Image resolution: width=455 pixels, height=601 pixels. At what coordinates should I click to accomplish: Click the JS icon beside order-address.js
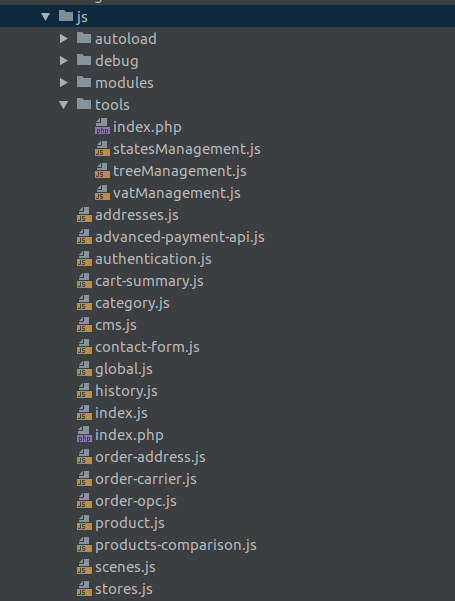point(84,456)
